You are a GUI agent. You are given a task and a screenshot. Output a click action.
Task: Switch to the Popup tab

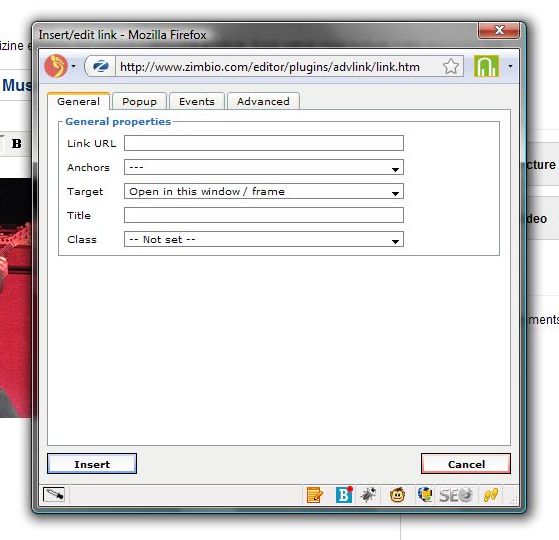pos(139,101)
